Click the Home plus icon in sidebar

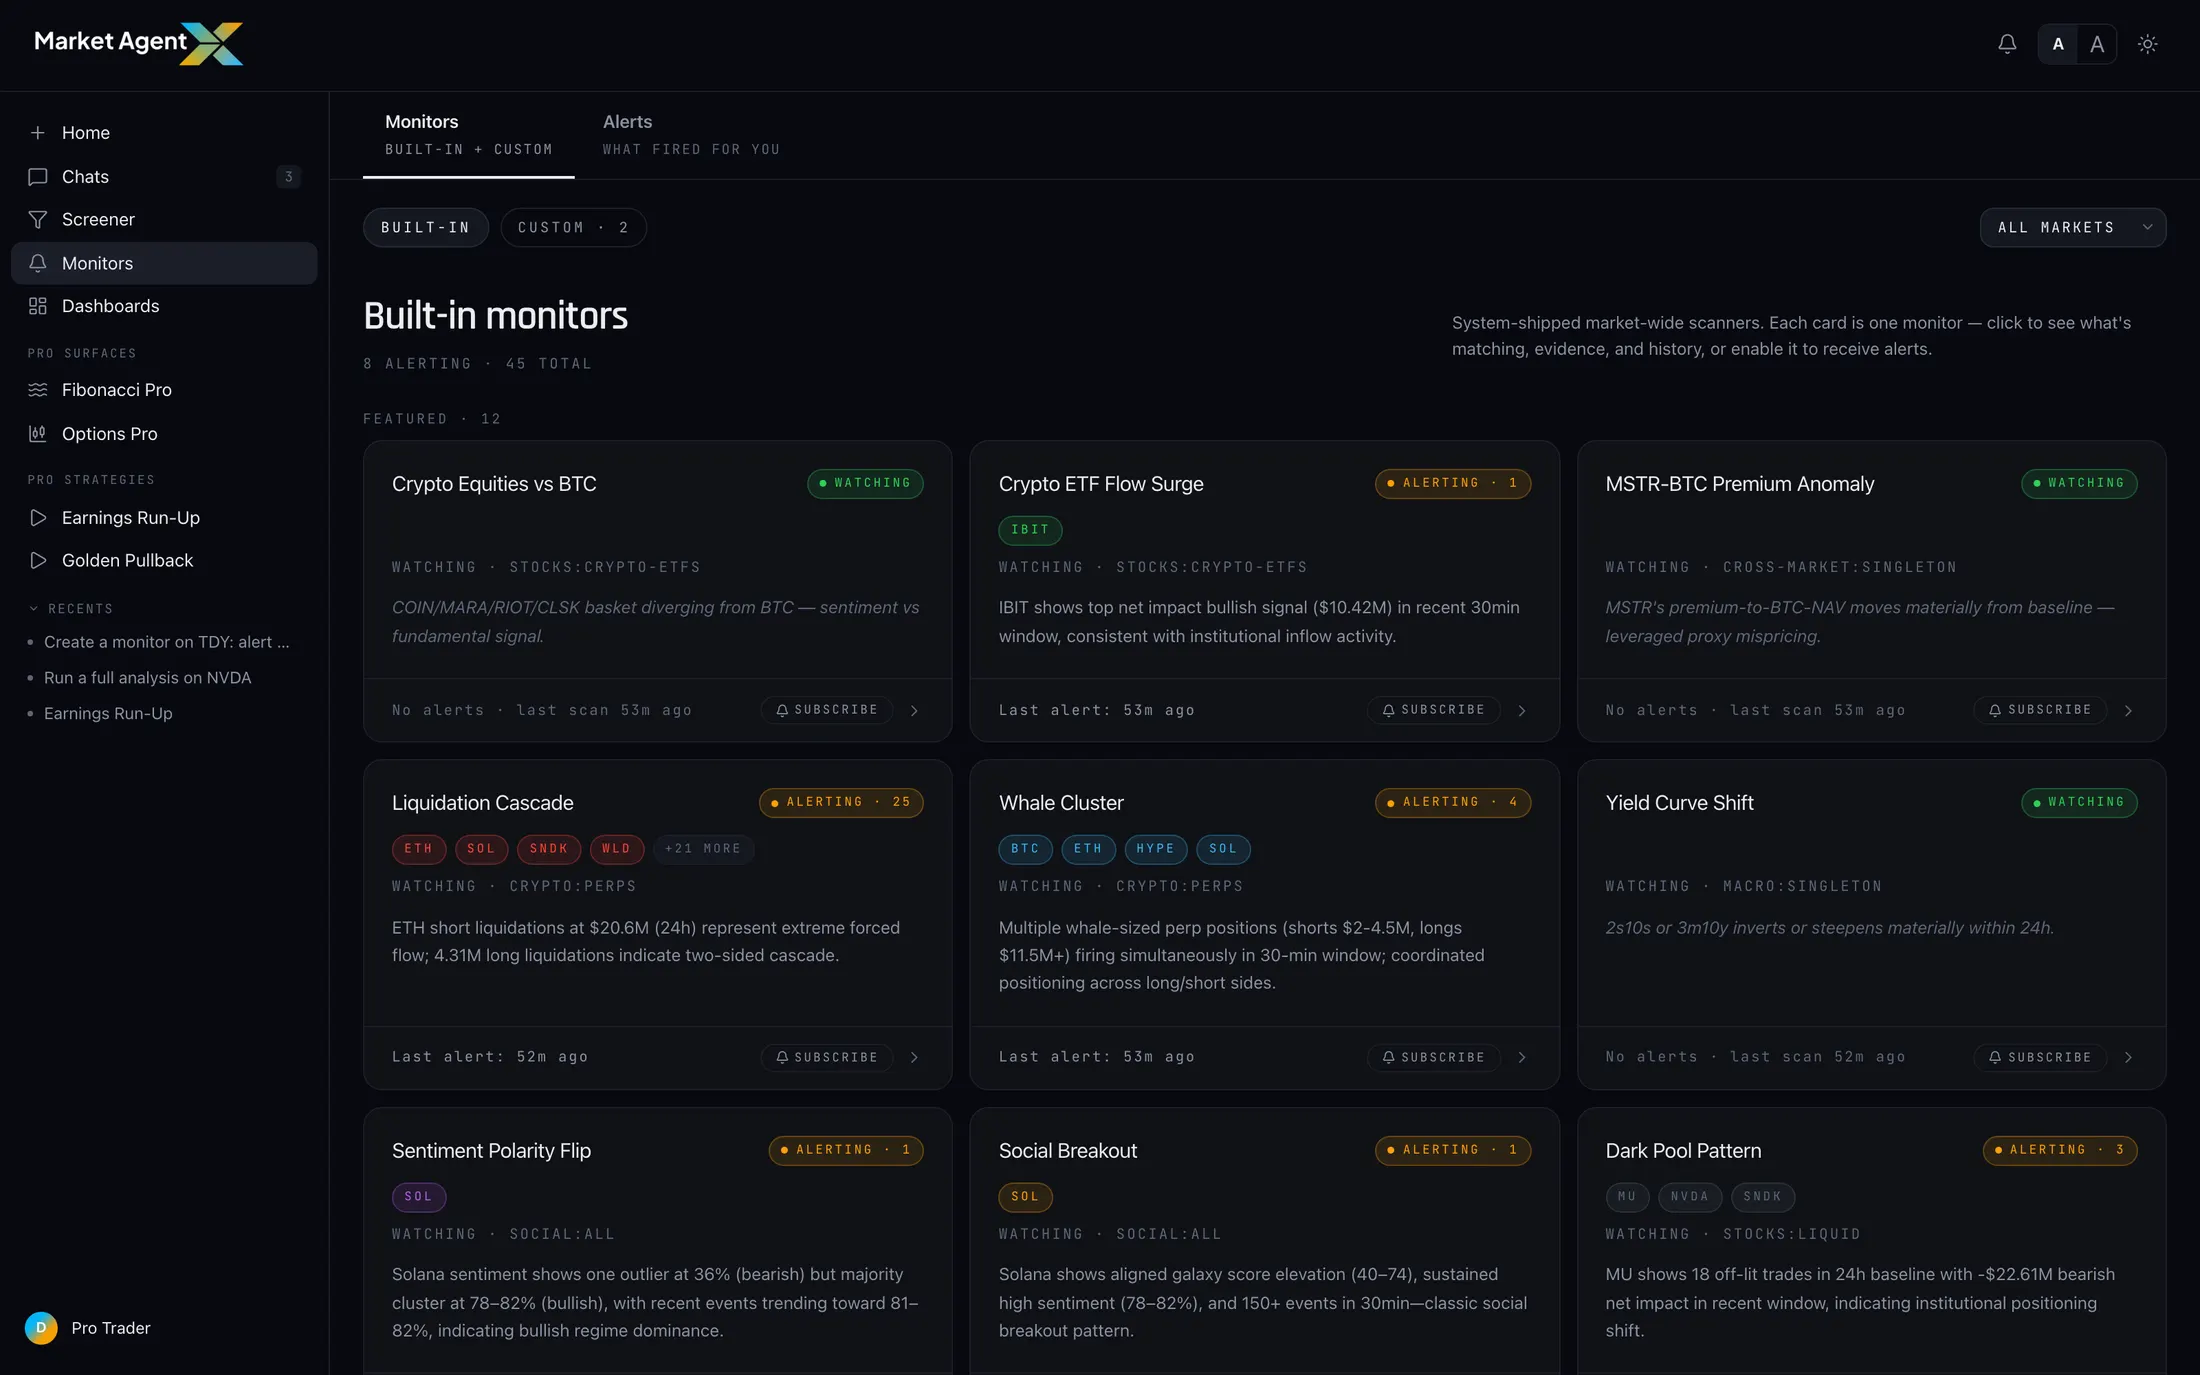38,133
